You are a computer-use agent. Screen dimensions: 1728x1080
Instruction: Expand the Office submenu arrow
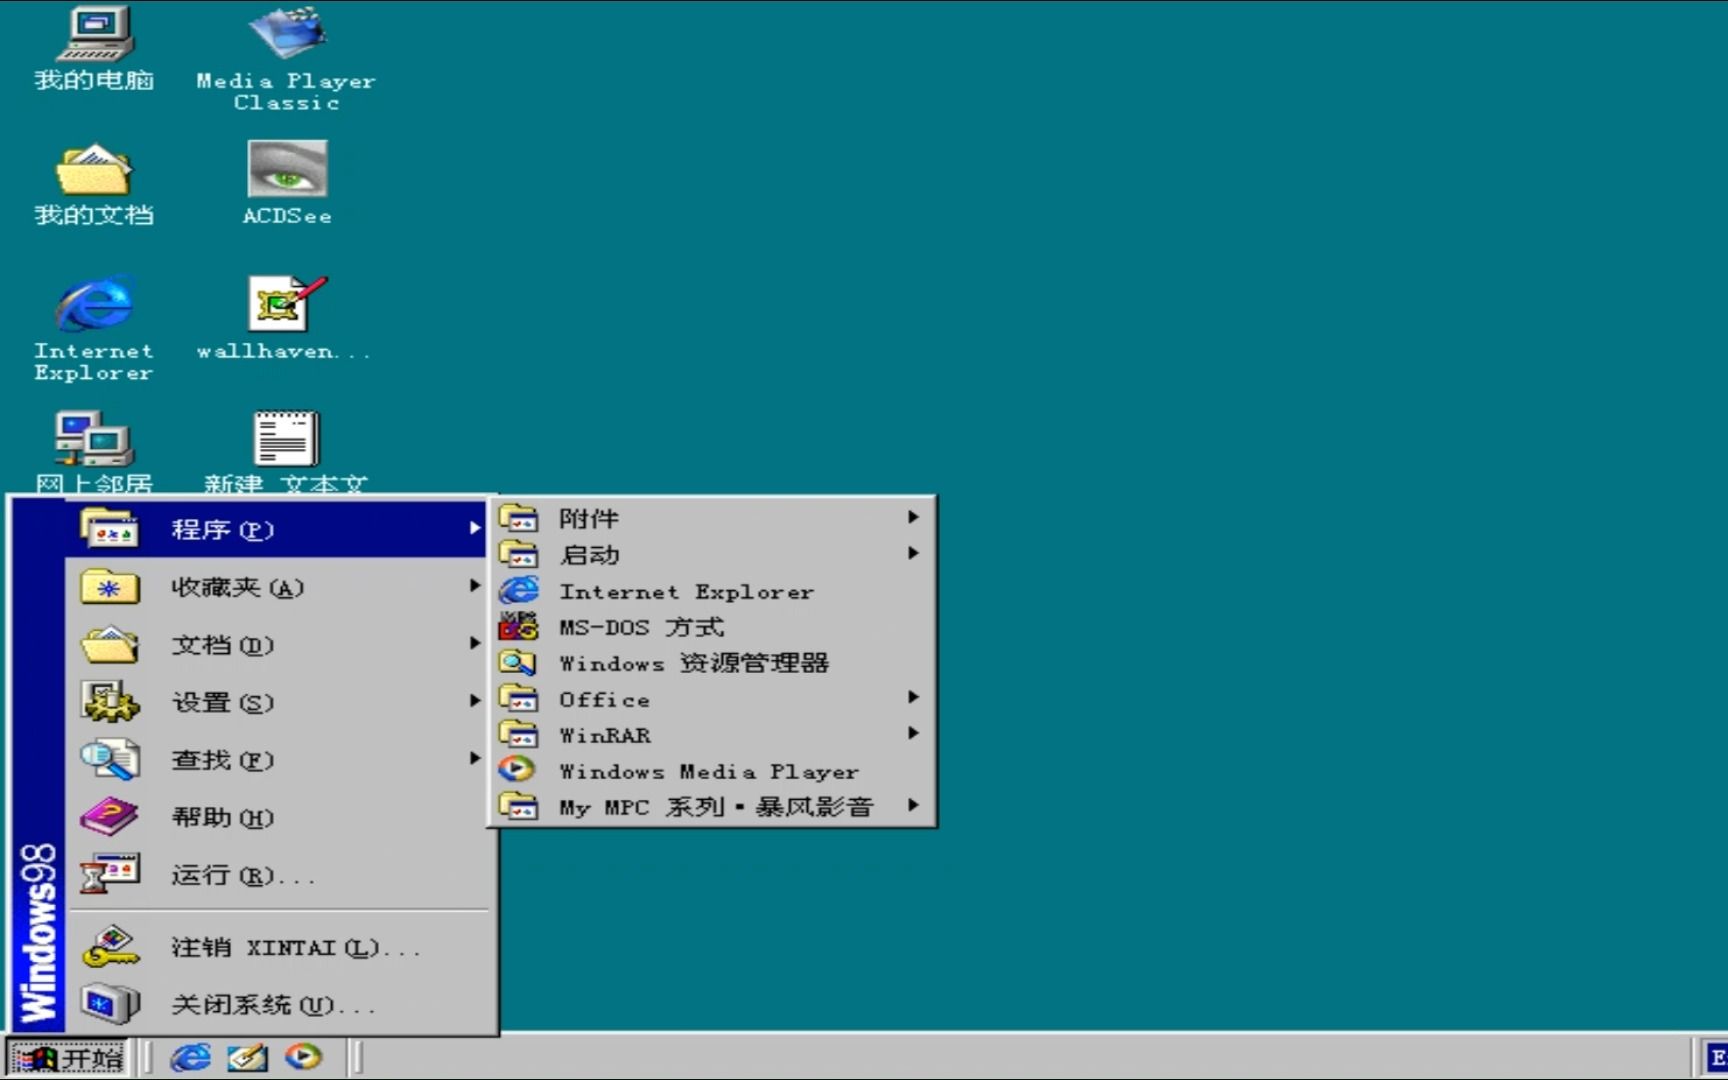[x=913, y=697]
